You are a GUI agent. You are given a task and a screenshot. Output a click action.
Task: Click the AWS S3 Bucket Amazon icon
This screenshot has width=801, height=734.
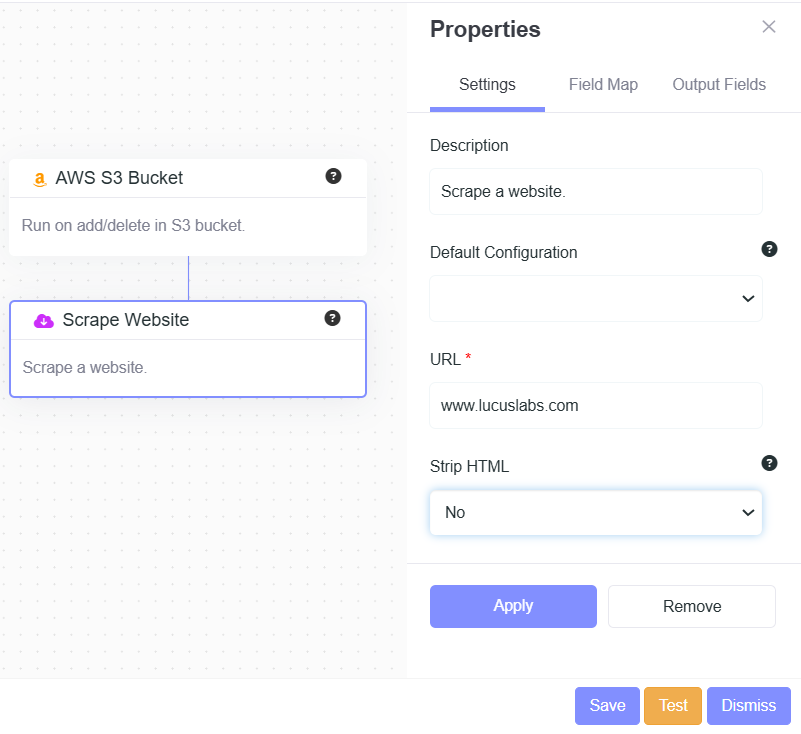pyautogui.click(x=40, y=179)
